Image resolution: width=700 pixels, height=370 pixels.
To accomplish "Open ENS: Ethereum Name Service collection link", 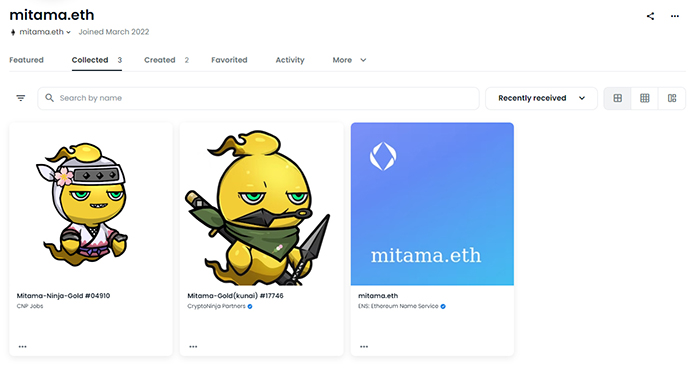I will pyautogui.click(x=398, y=306).
